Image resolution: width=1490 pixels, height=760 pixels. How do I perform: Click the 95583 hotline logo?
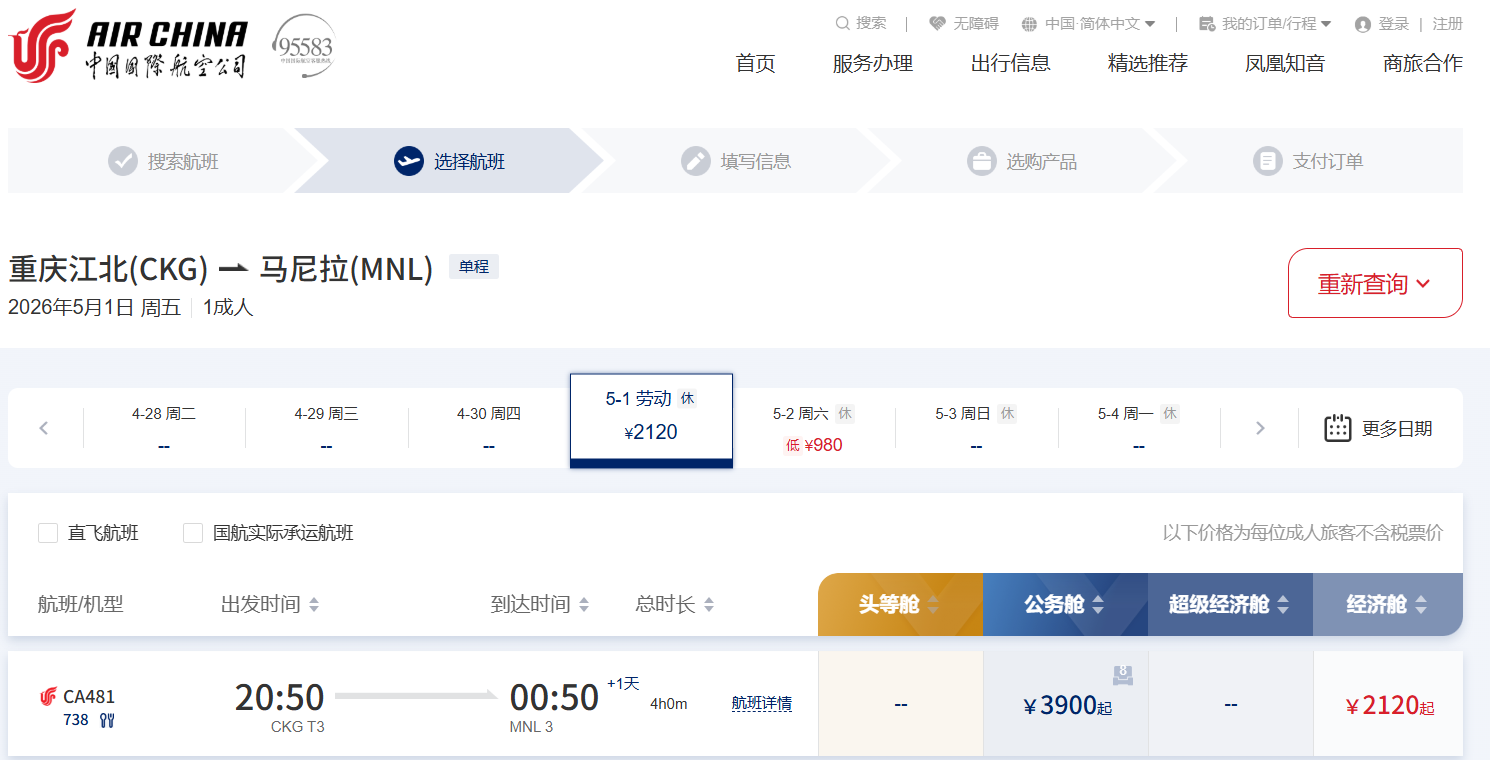[305, 46]
